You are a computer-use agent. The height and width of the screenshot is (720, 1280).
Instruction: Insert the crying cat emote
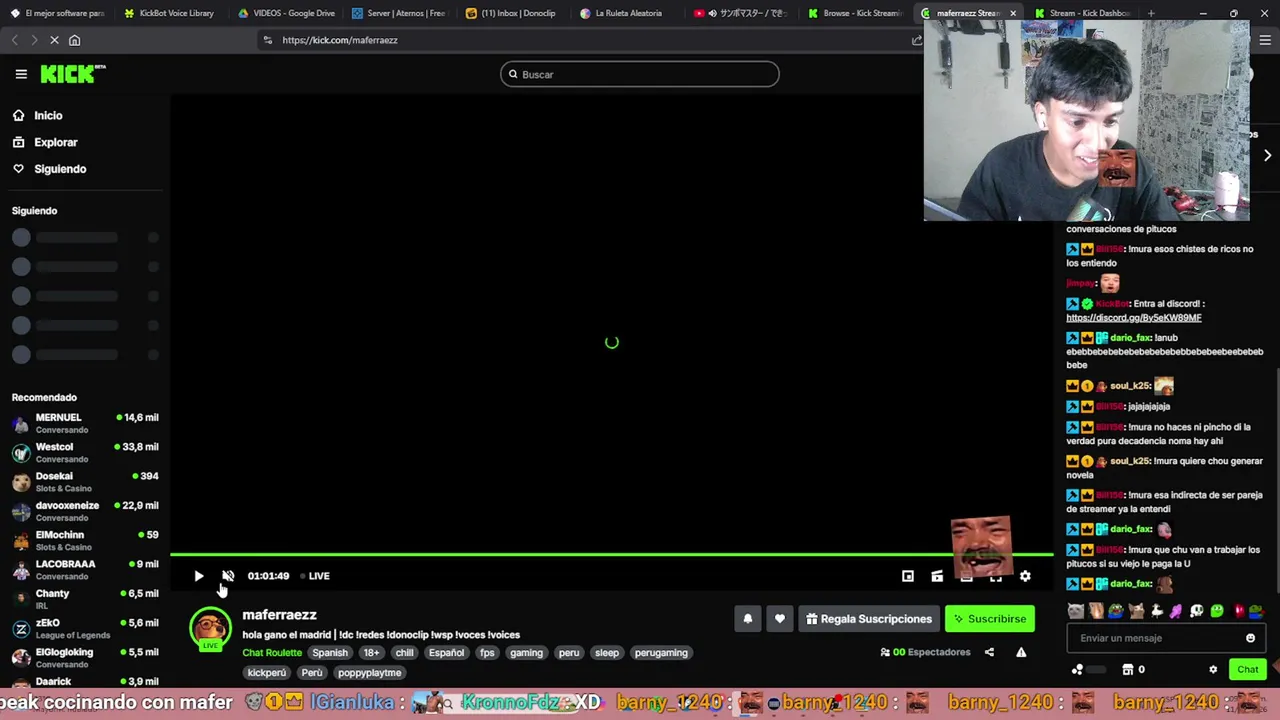pyautogui.click(x=1076, y=611)
